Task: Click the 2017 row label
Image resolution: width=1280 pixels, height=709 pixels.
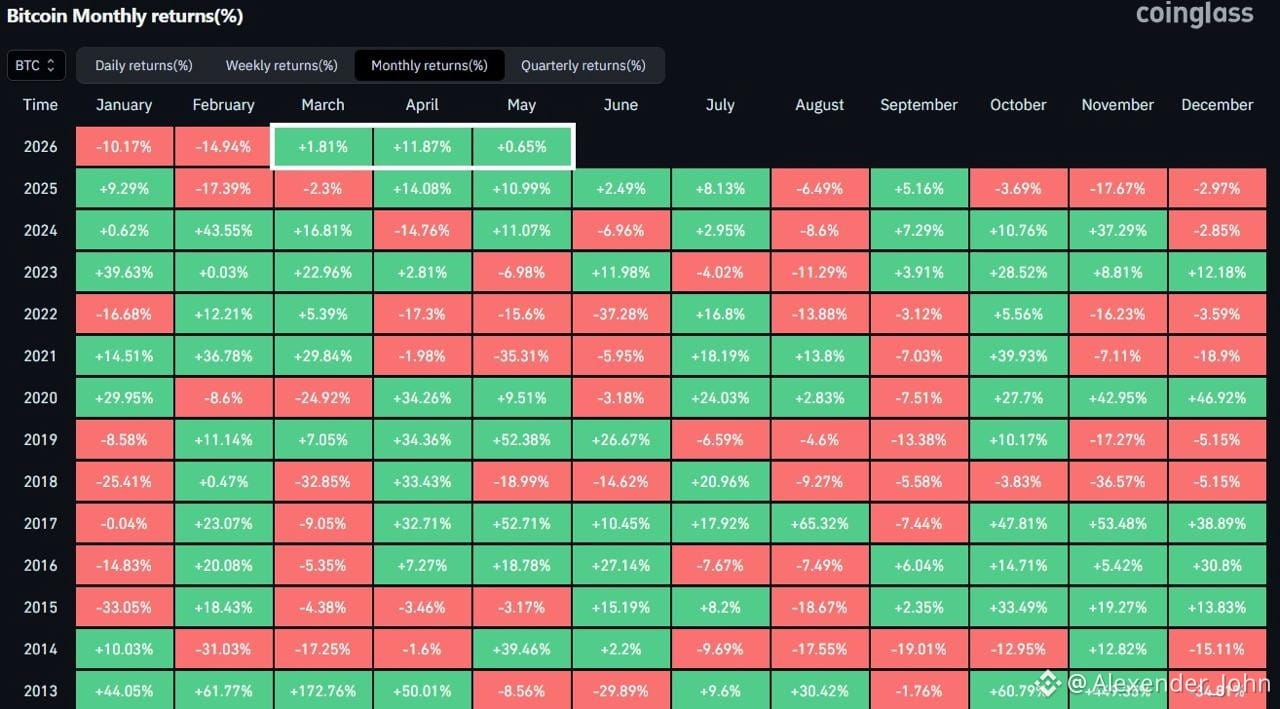Action: pos(40,524)
